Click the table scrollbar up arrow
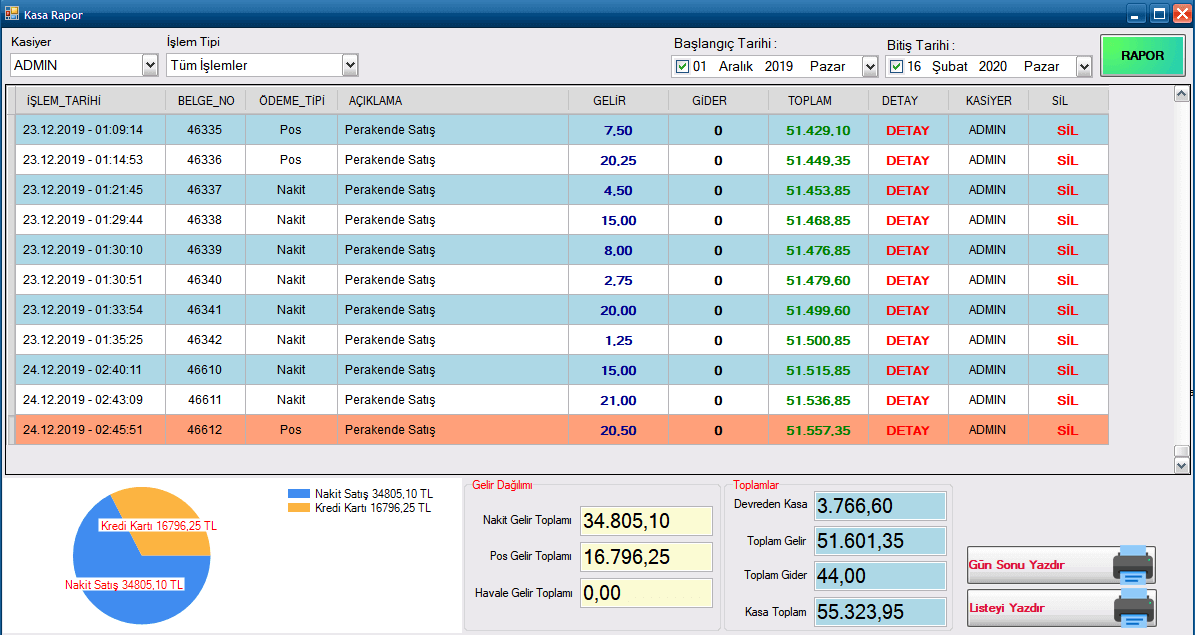 [1181, 94]
